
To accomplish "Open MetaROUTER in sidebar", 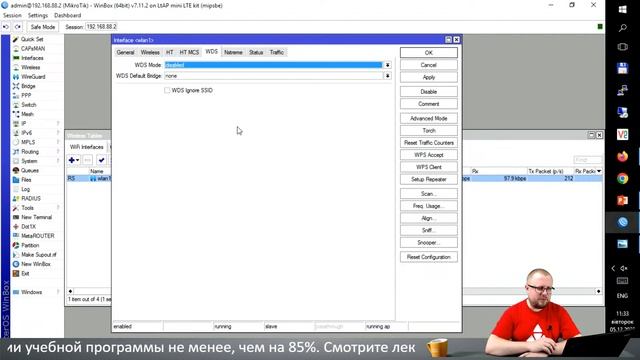I will (38, 236).
